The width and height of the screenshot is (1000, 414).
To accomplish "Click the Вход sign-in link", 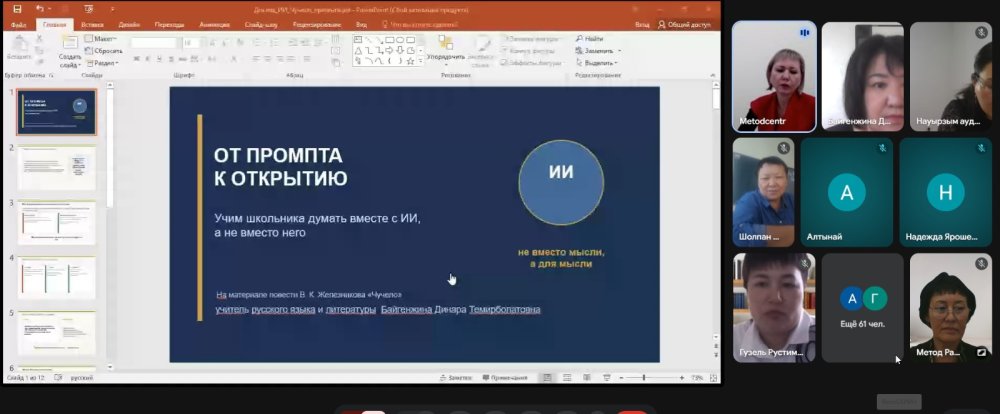I will pos(642,24).
